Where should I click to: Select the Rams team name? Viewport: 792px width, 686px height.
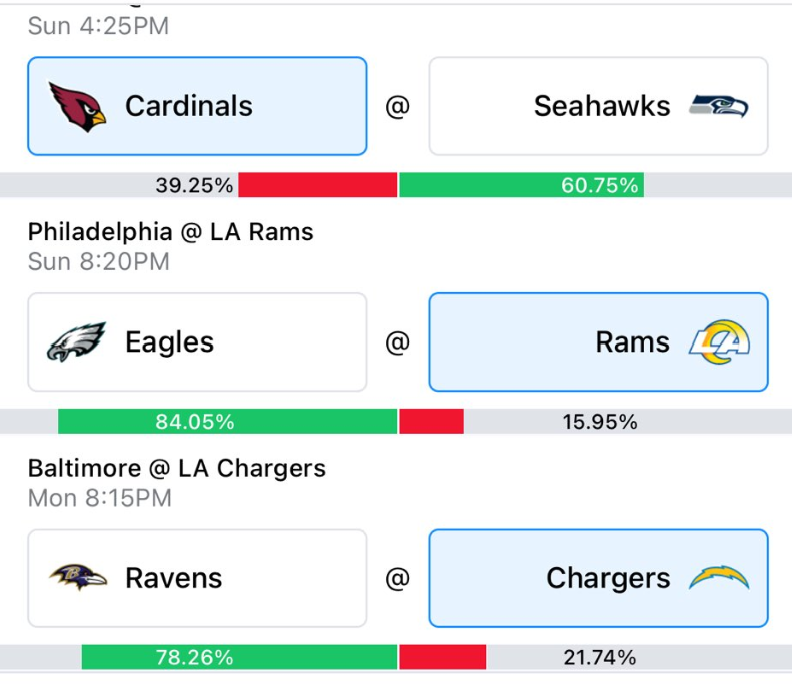pyautogui.click(x=632, y=342)
